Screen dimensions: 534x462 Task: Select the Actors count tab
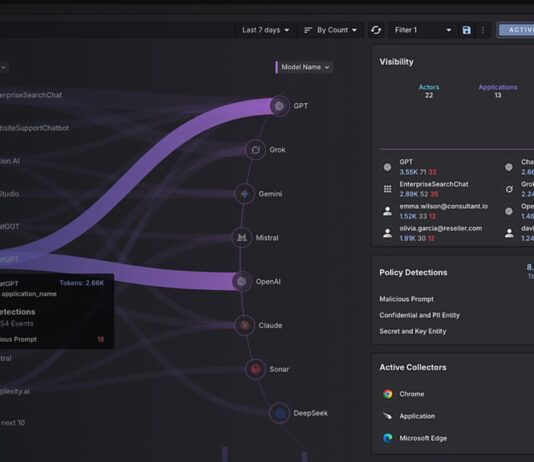click(429, 91)
